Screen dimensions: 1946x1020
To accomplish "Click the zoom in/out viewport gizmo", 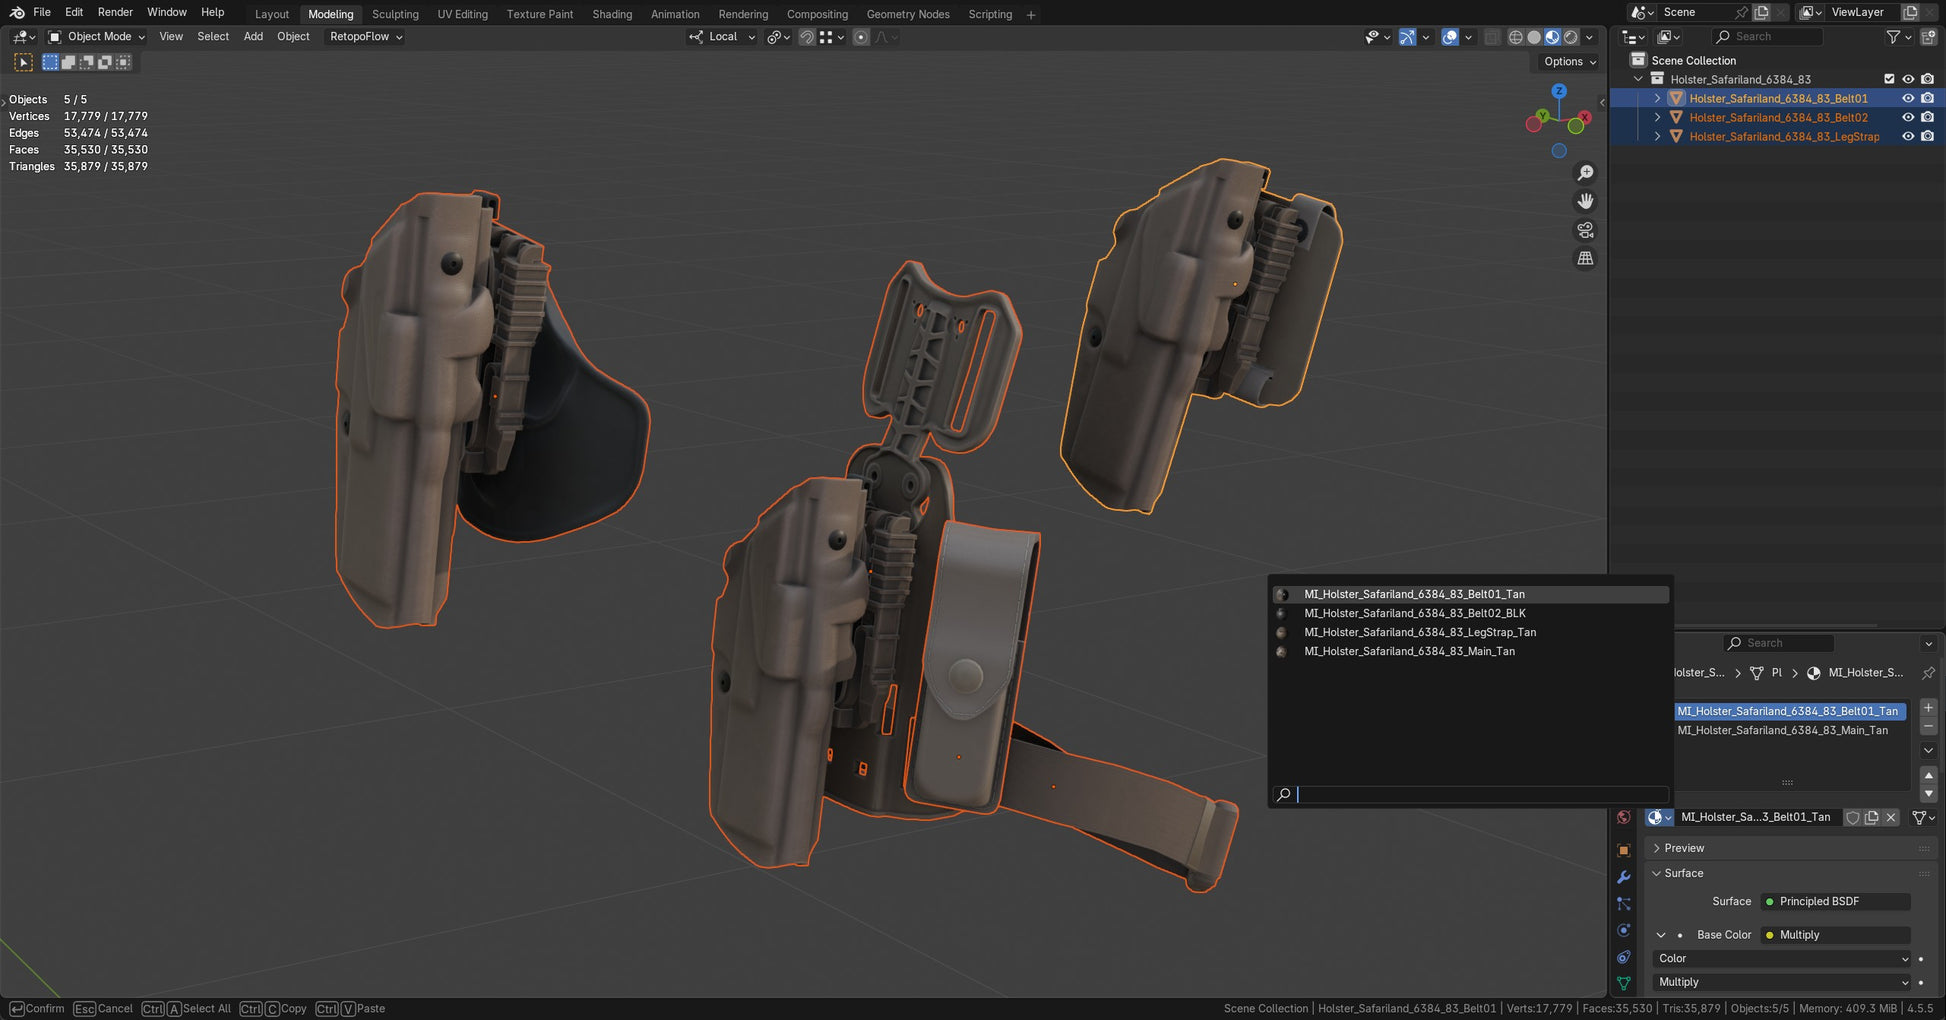I will click(1585, 173).
